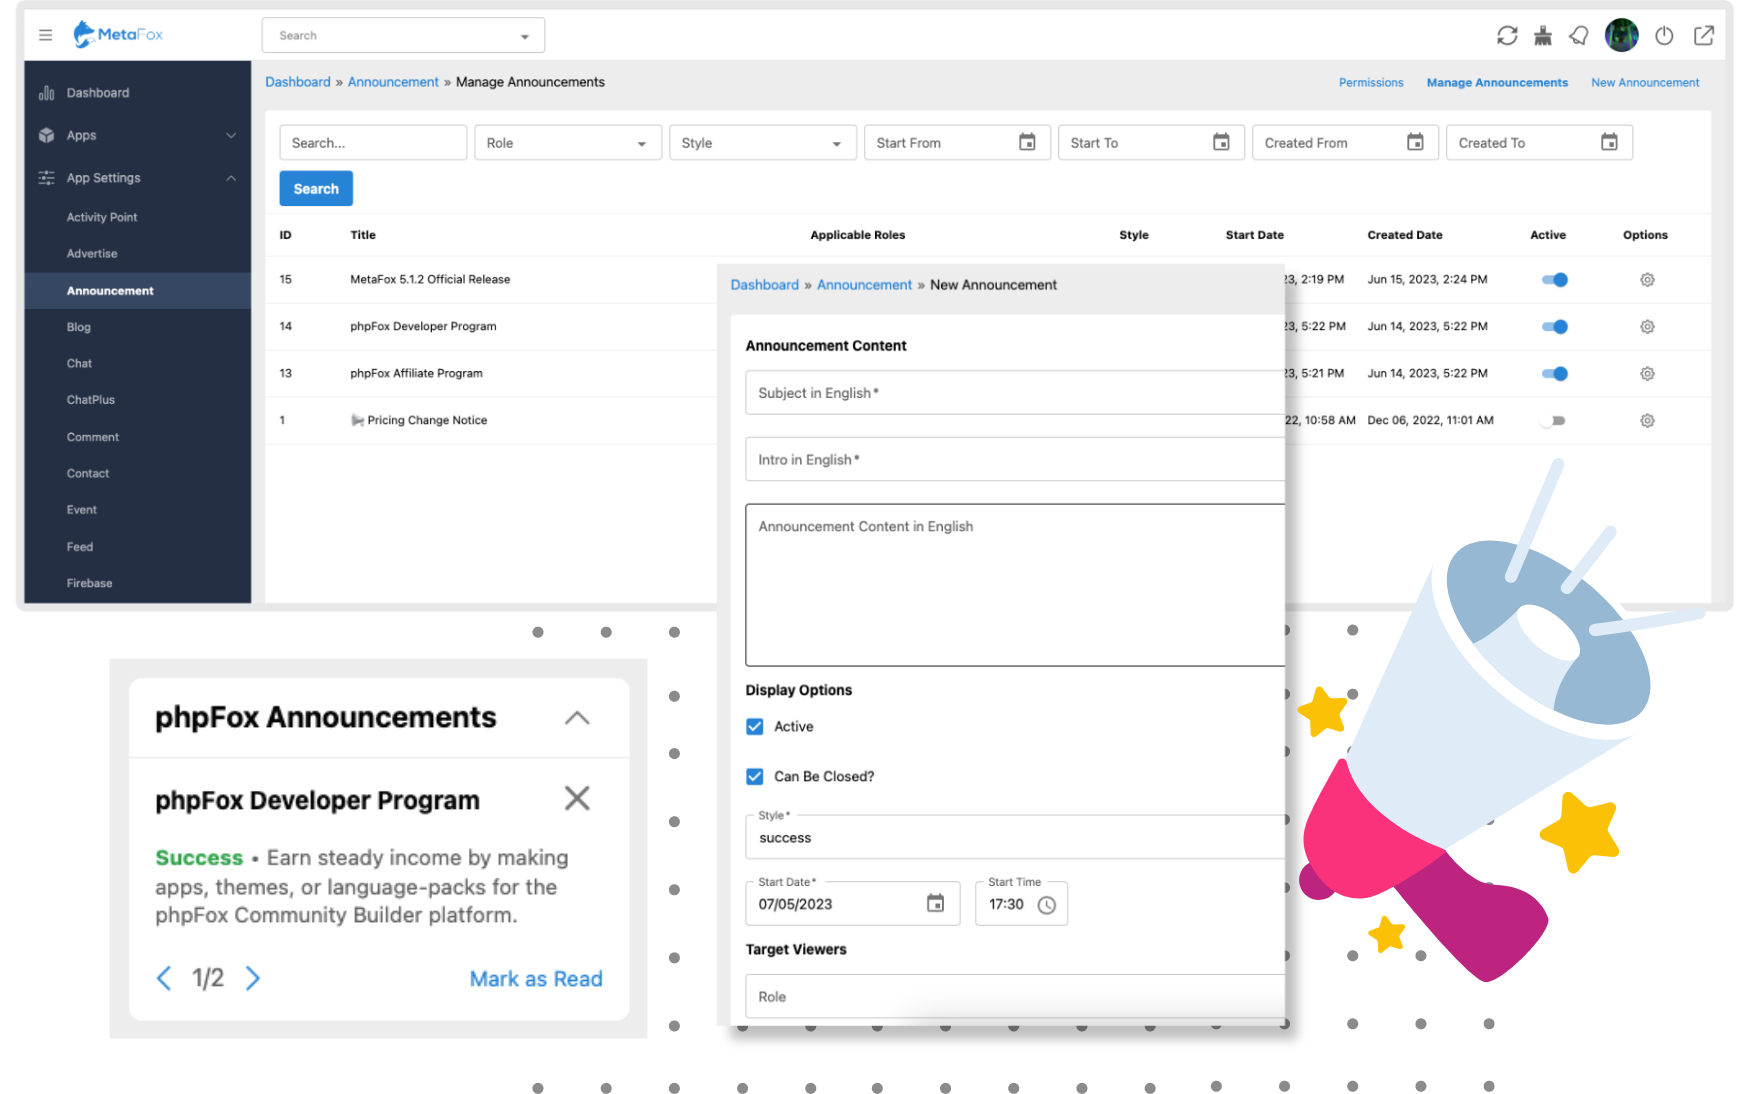Click the Mark as Read link
The width and height of the screenshot is (1750, 1094).
pyautogui.click(x=536, y=979)
